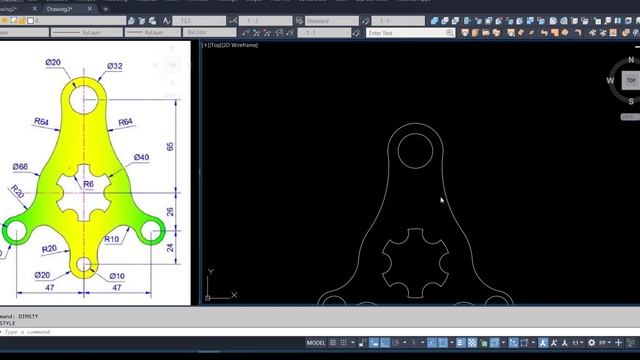Toggle selection cycling in status bar
The image size is (640, 360).
484,343
